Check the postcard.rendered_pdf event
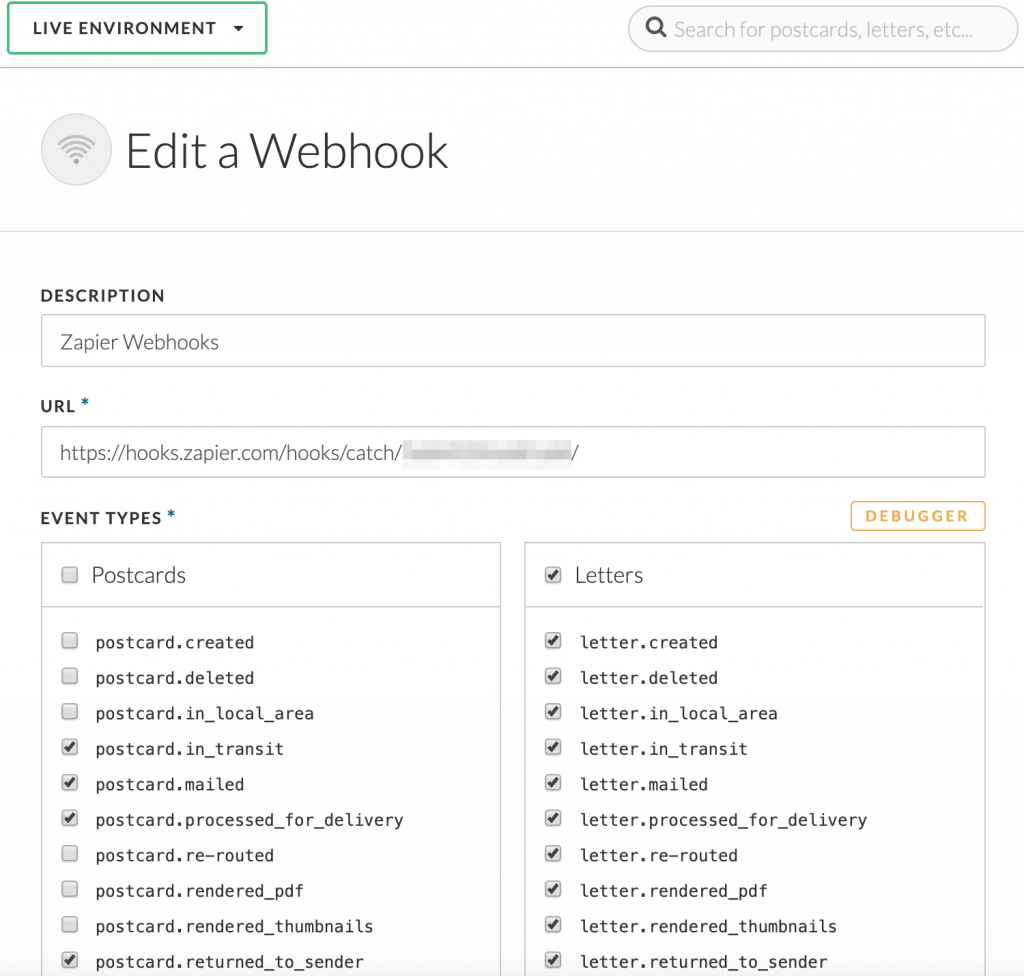 69,889
